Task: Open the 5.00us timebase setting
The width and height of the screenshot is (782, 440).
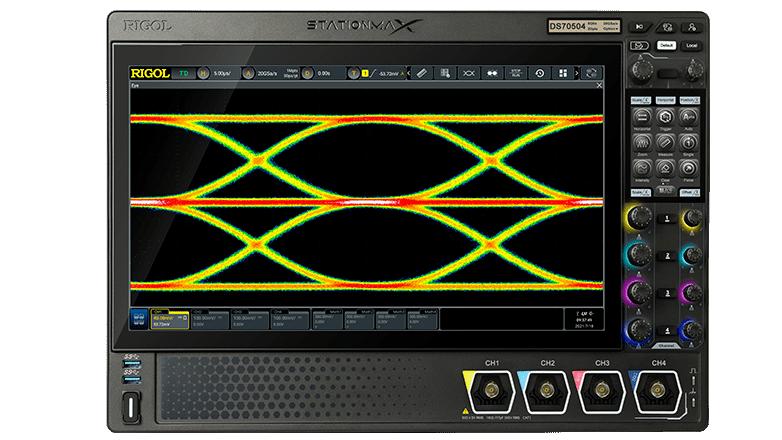Action: (x=222, y=73)
